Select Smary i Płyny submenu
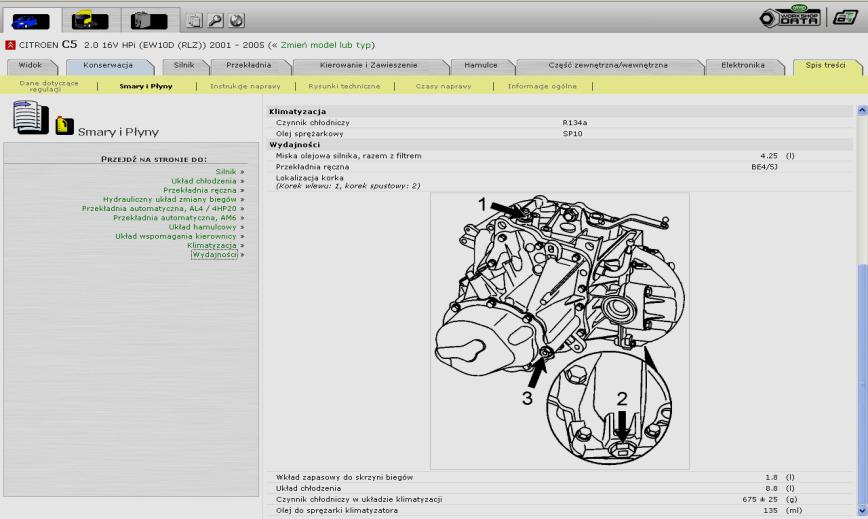The height and width of the screenshot is (519, 868). tap(146, 86)
